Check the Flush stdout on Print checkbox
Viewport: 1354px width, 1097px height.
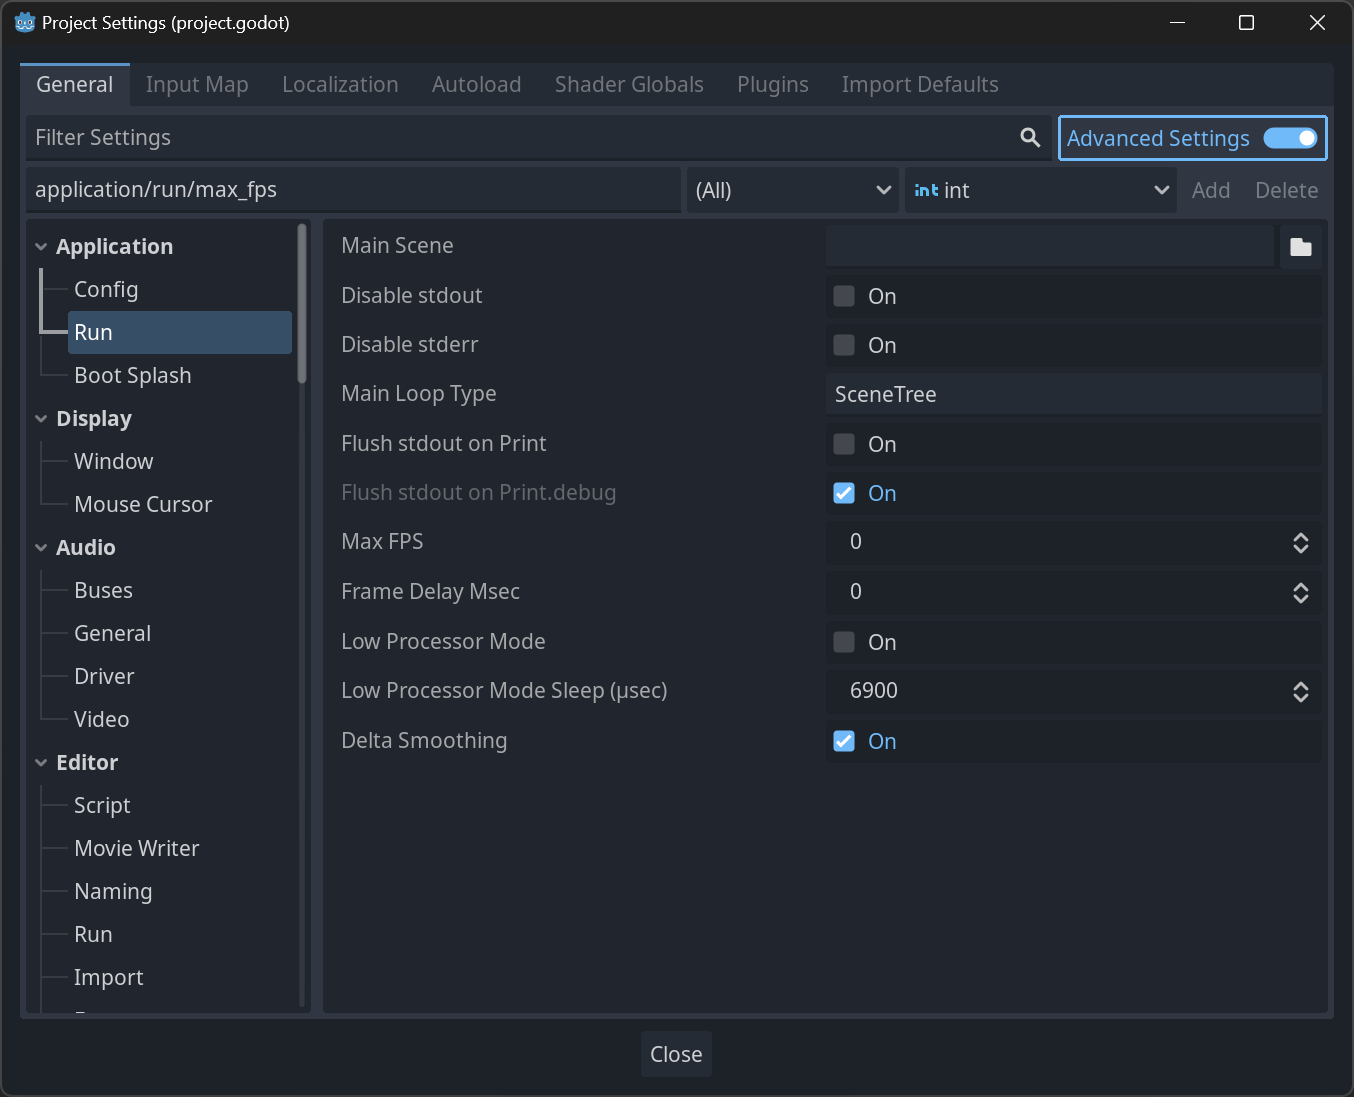coord(844,444)
